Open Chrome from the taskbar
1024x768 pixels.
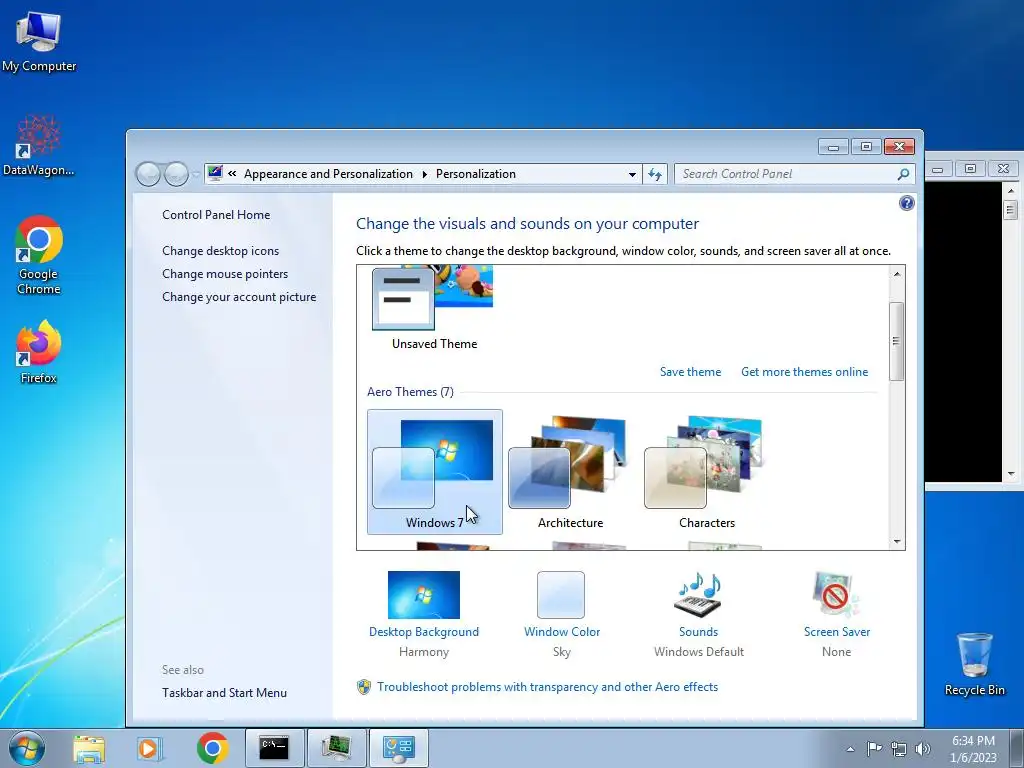(x=212, y=748)
